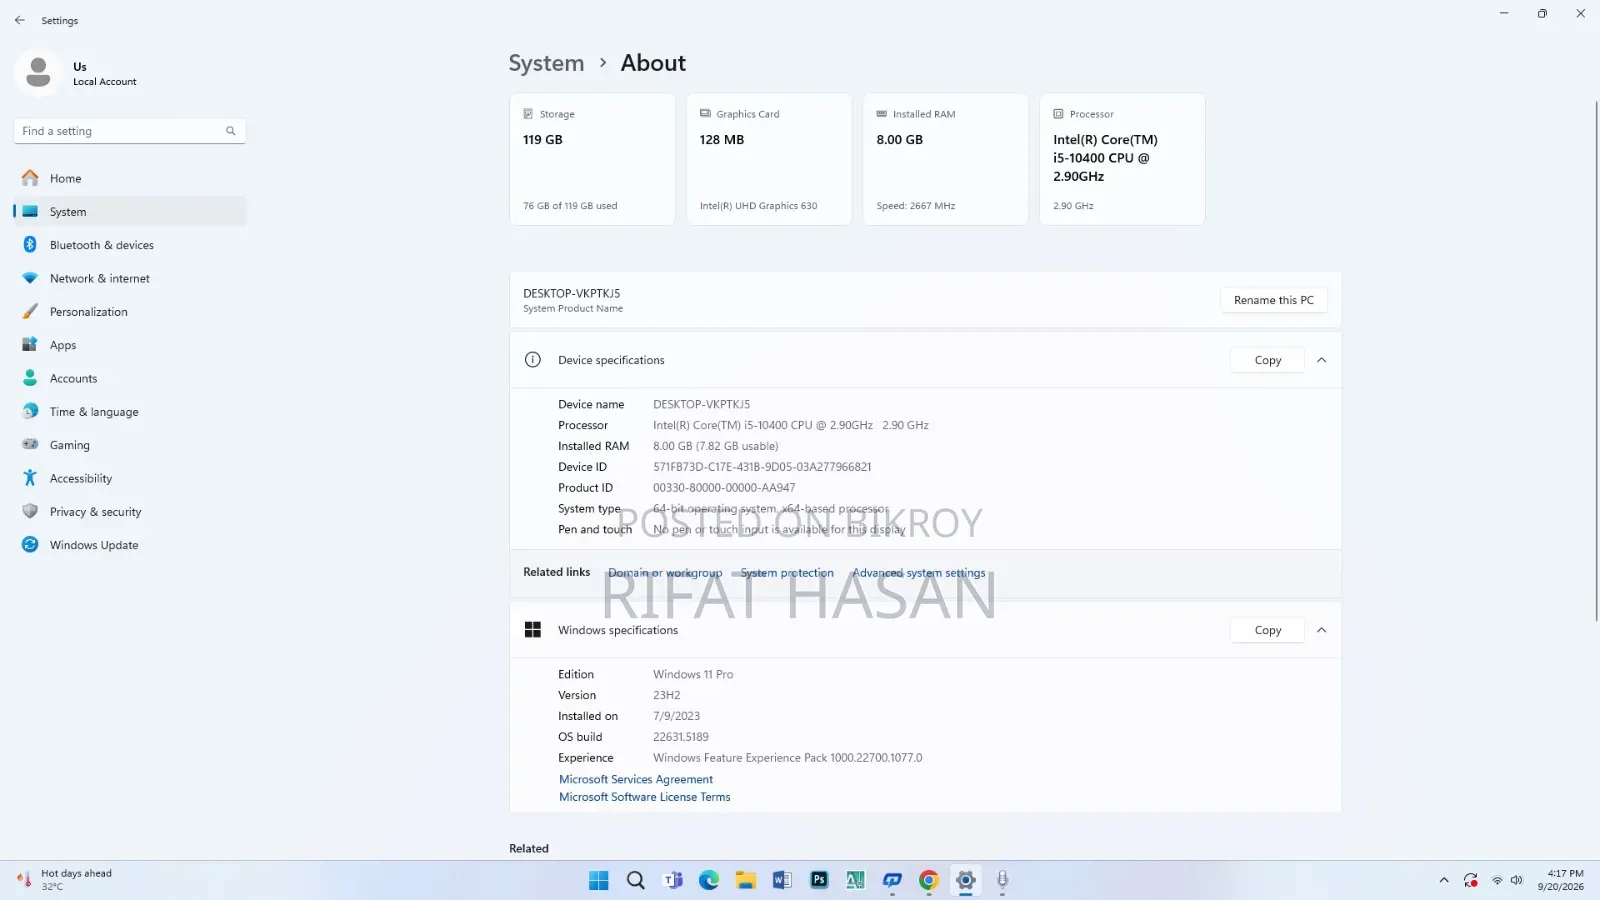Open Privacy & security settings
1600x900 pixels.
pos(130,512)
